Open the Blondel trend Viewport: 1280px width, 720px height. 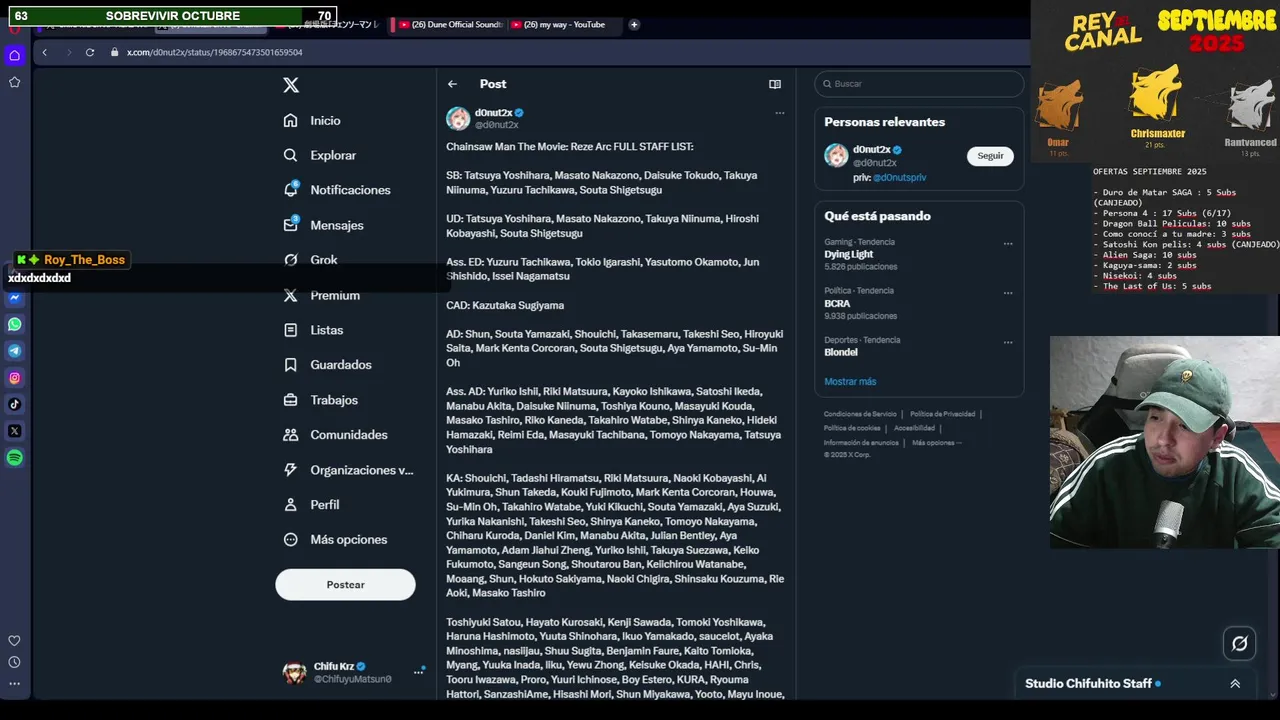coord(841,352)
